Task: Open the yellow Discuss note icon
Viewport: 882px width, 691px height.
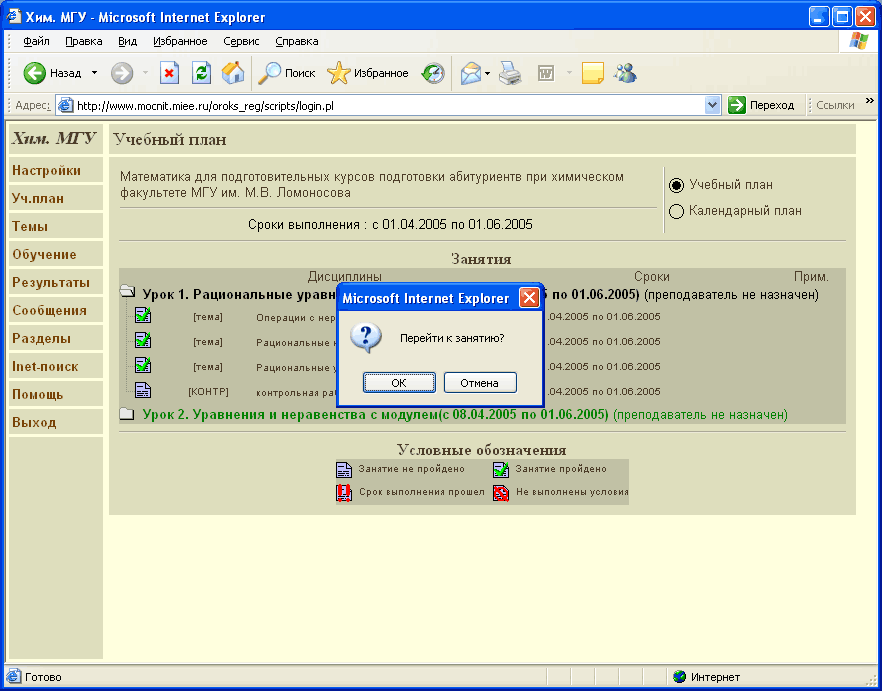Action: pos(592,73)
